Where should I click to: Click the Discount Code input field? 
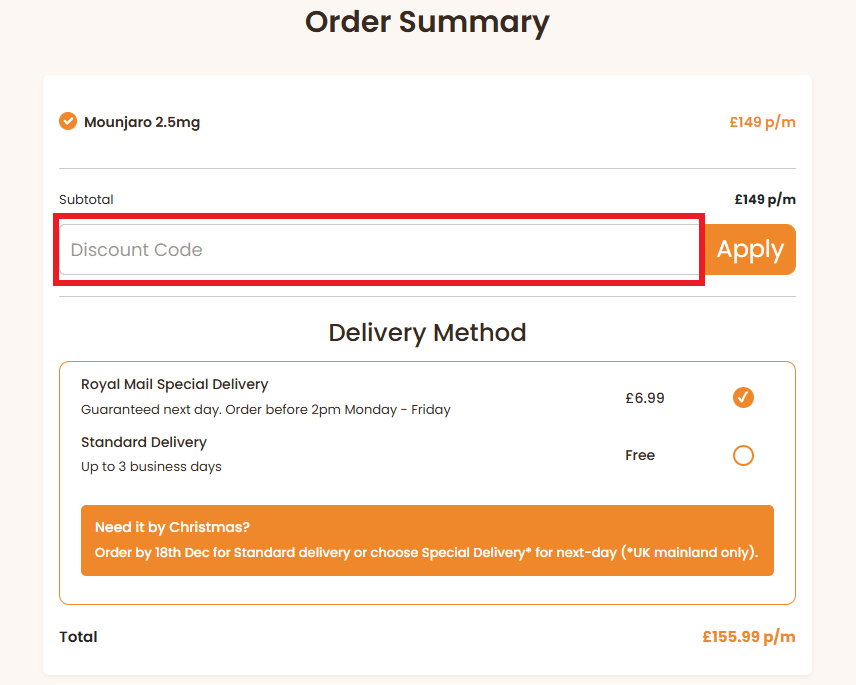pyautogui.click(x=379, y=249)
